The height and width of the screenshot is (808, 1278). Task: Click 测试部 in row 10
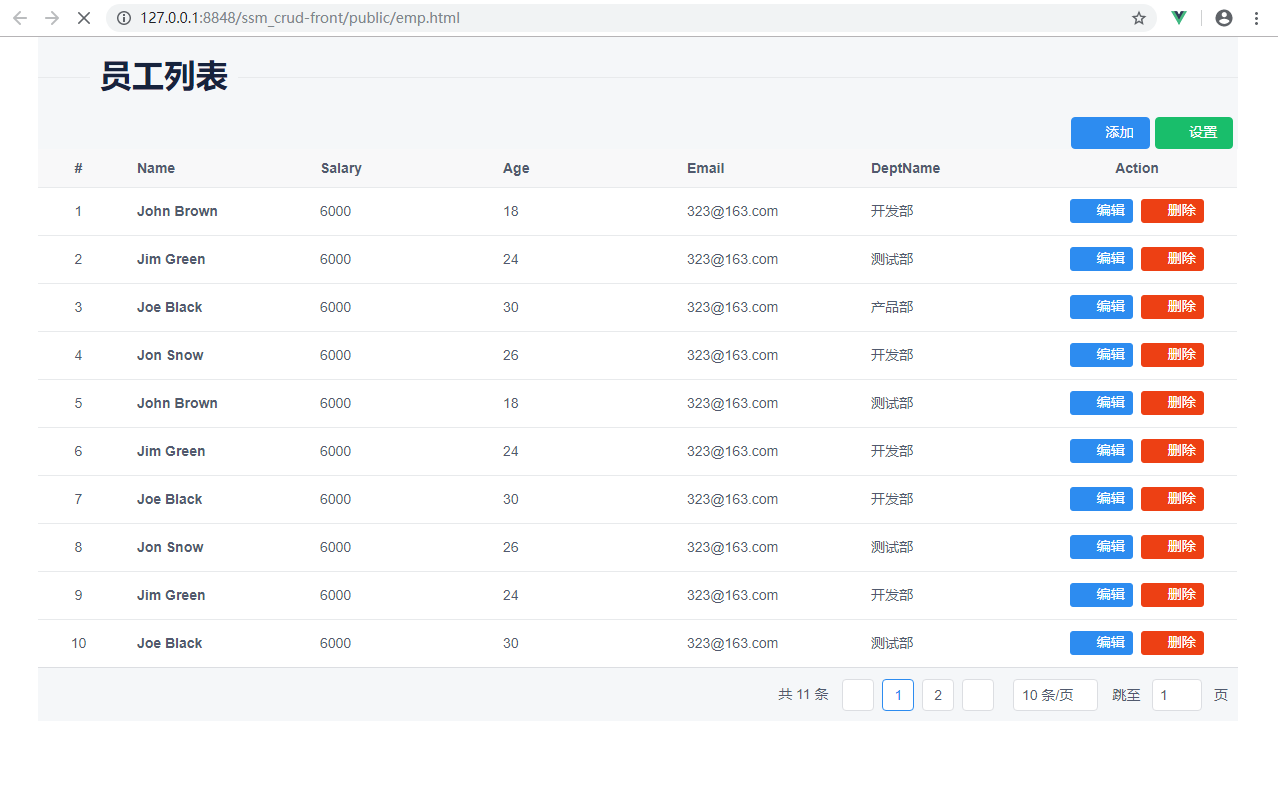[892, 643]
